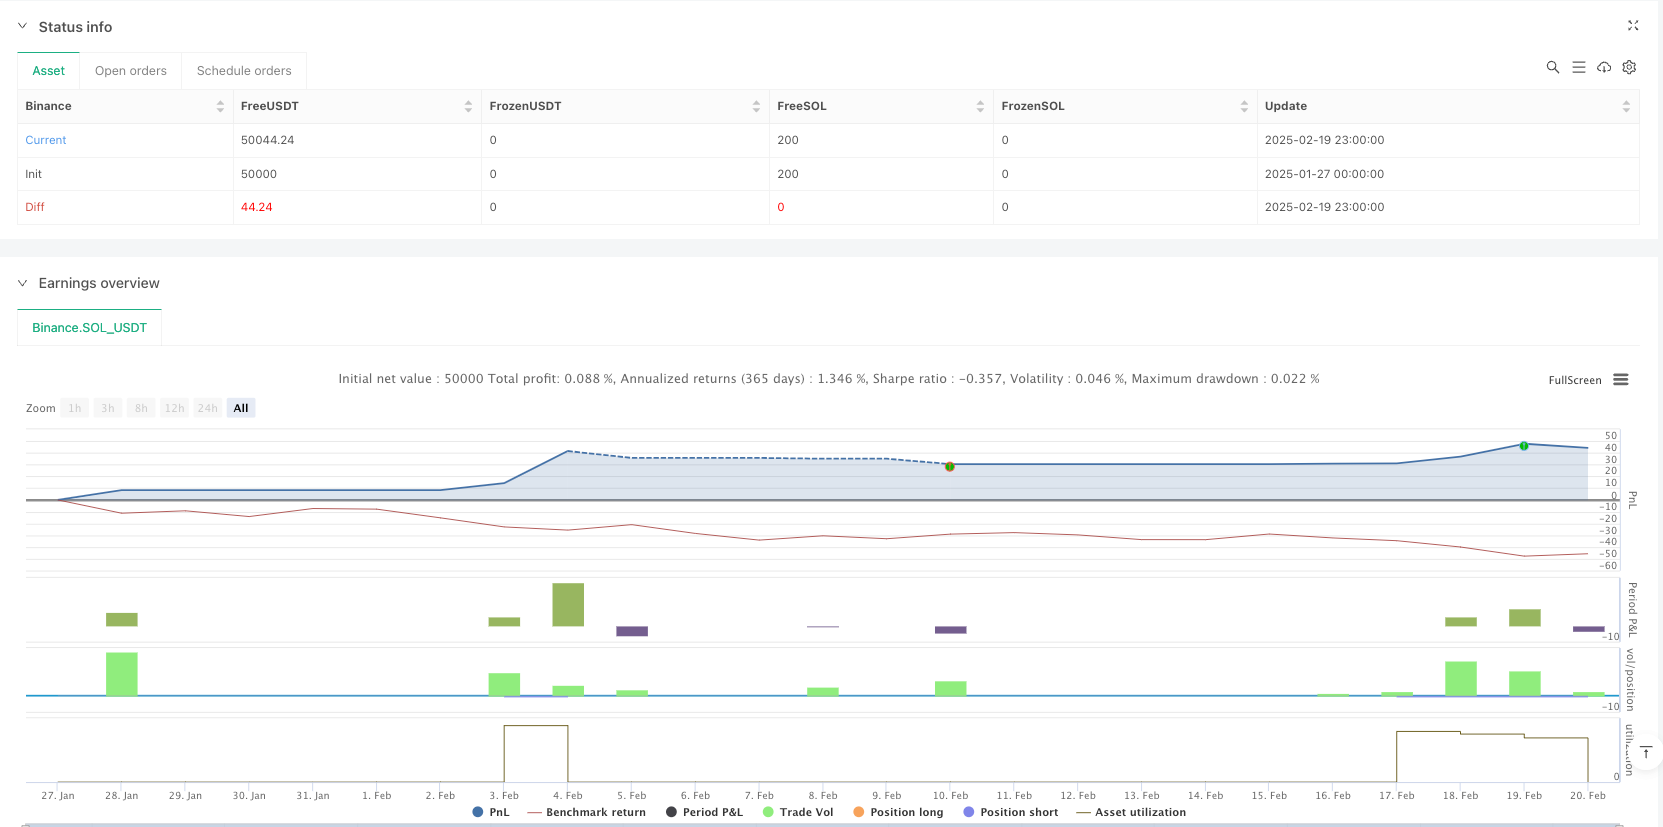Click the cloud download icon
This screenshot has height=827, width=1663.
(x=1604, y=67)
